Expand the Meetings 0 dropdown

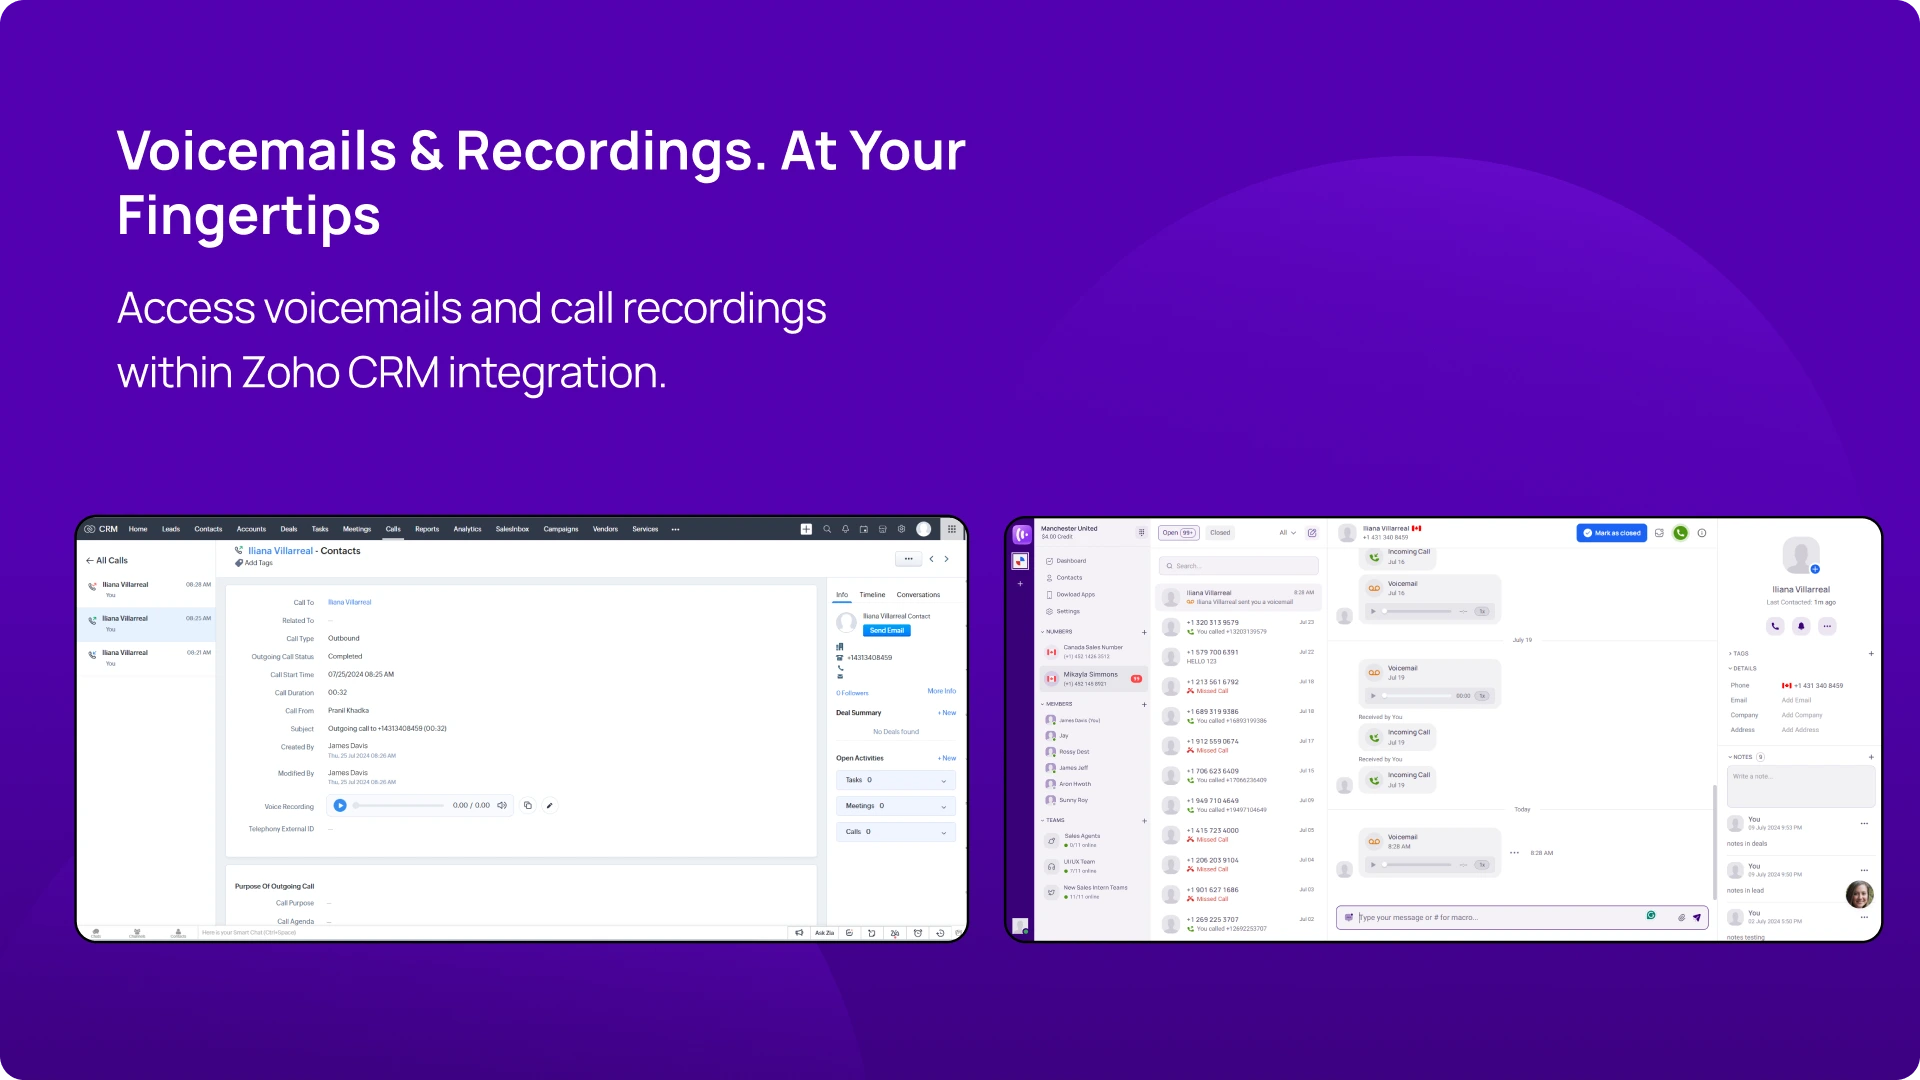coord(895,806)
